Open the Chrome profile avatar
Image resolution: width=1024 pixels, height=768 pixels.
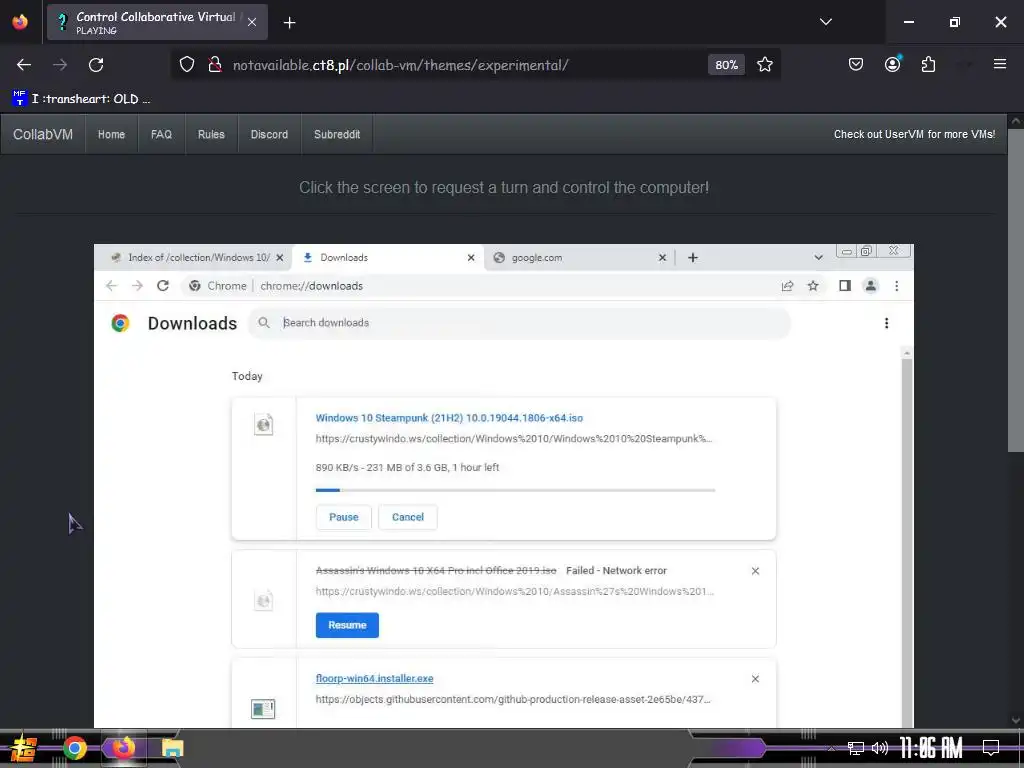(x=871, y=286)
